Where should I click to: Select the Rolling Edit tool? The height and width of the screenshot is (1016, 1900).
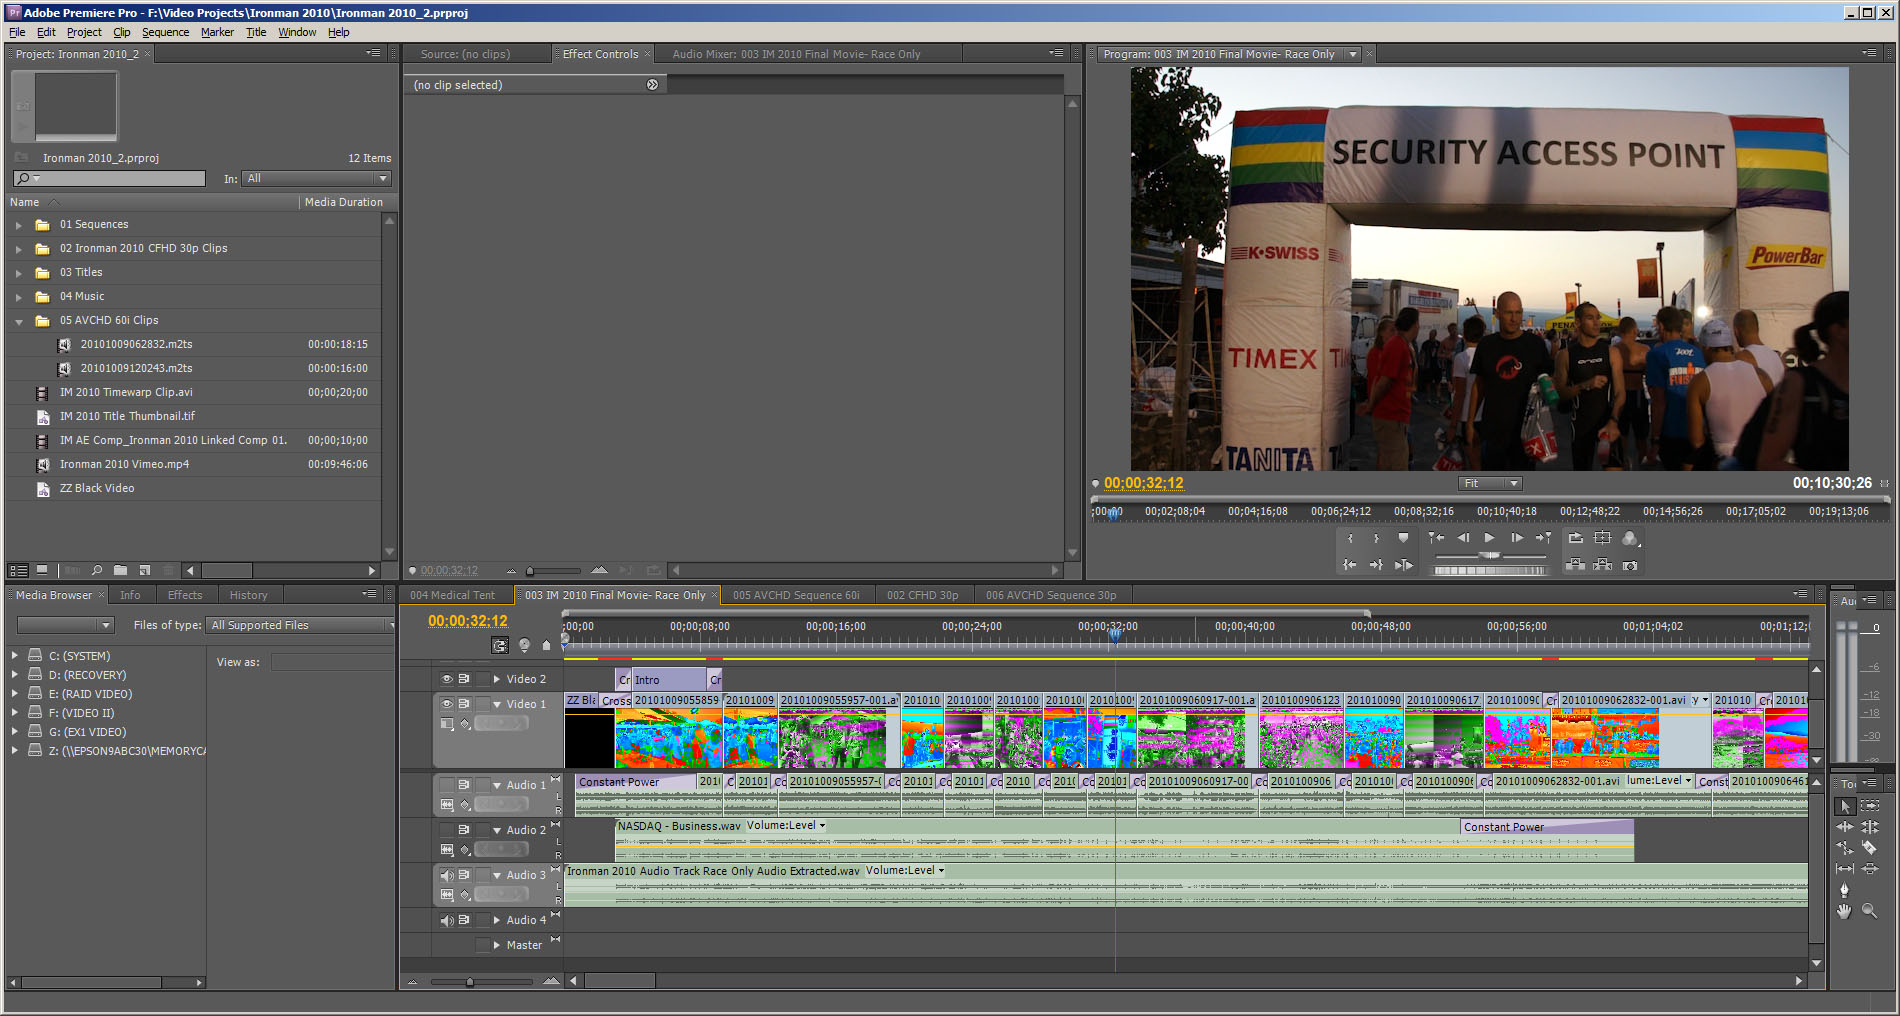[1869, 827]
